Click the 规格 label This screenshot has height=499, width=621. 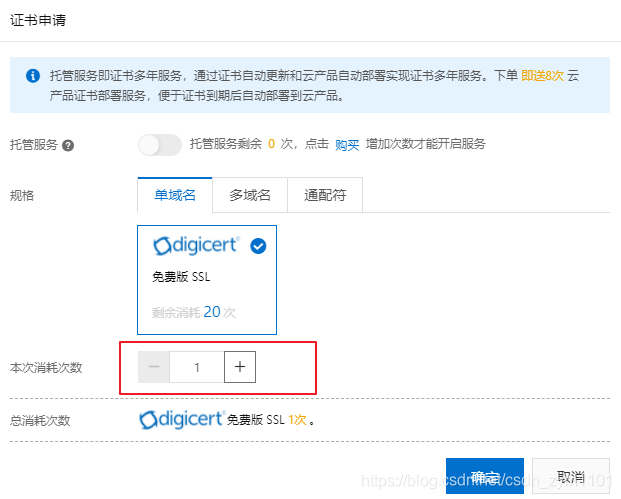click(22, 196)
